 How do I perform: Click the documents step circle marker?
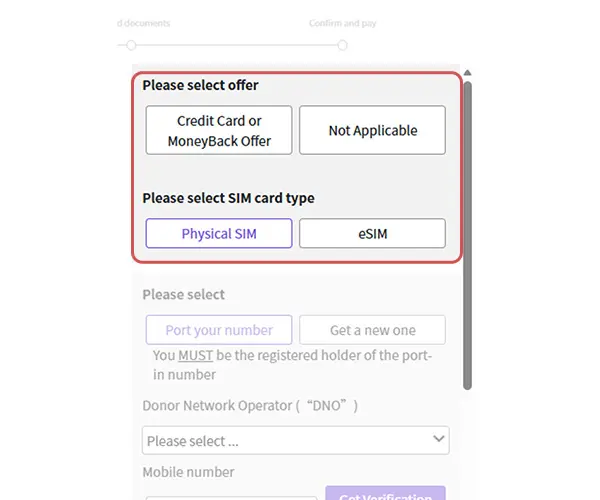pyautogui.click(x=130, y=45)
